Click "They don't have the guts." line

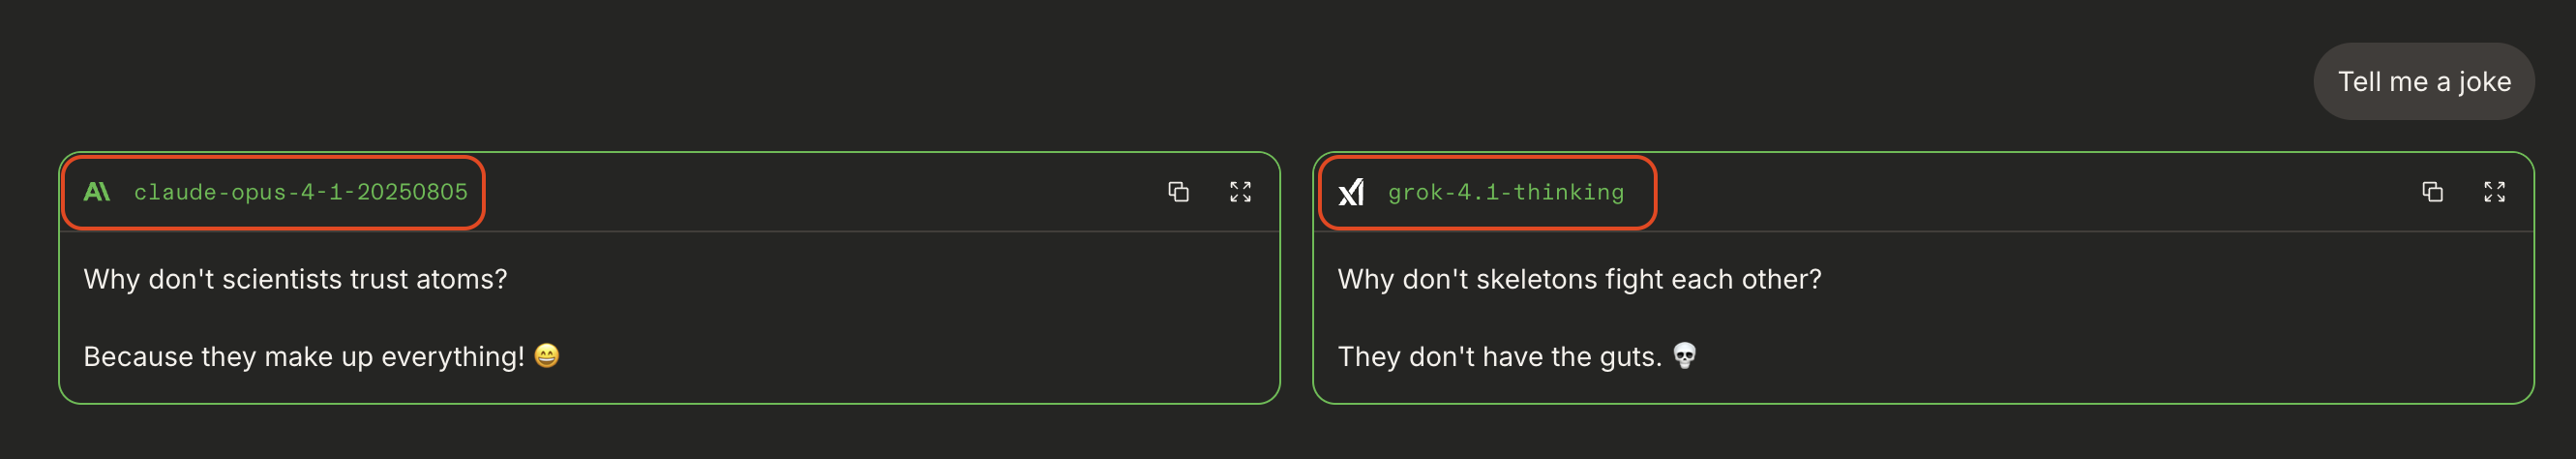1499,357
